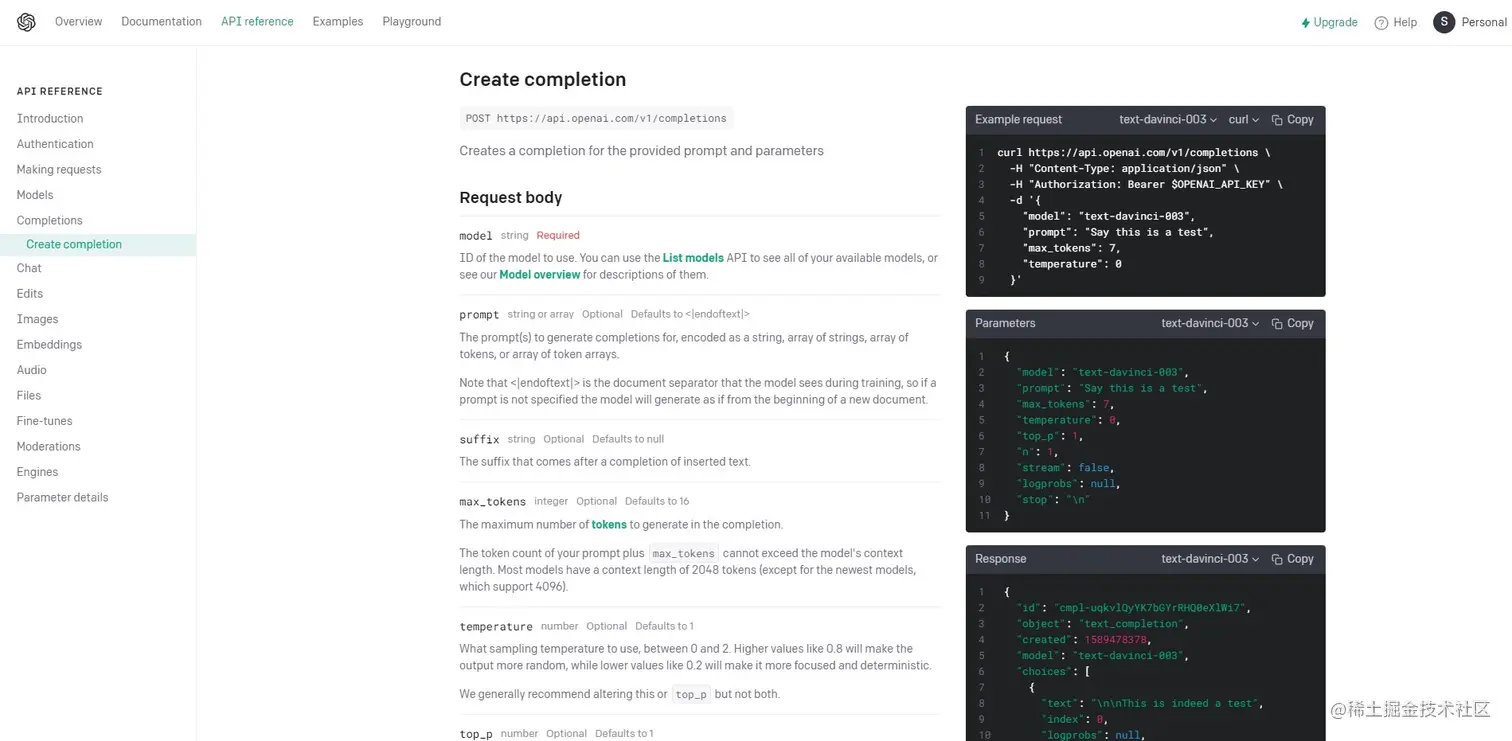
Task: Open Files in the sidebar
Action: 29,396
